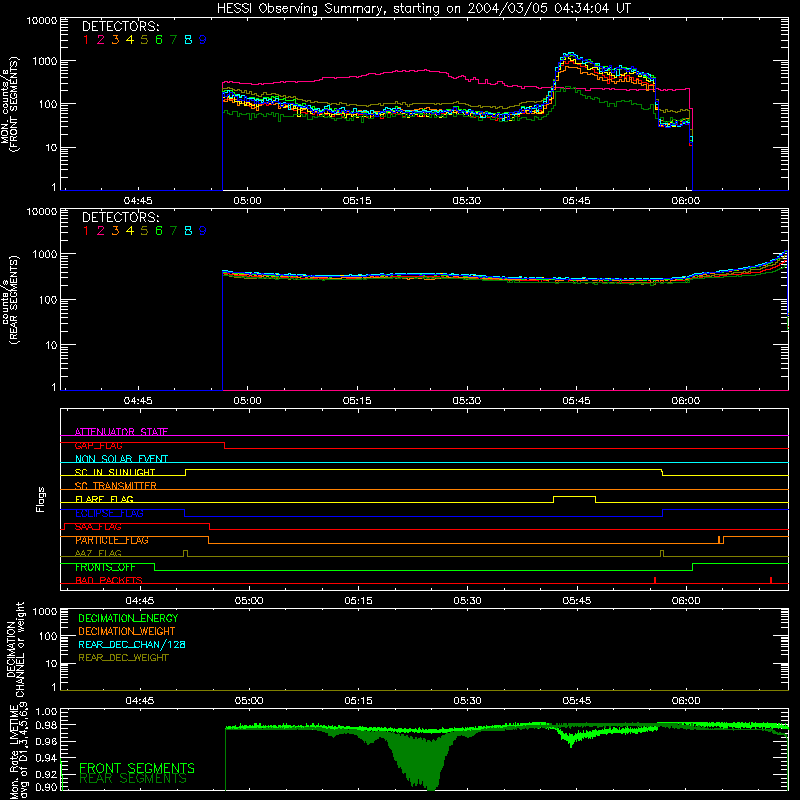800x800 pixels.
Task: Click the 0.98 y-axis value on livetime plot
Action: click(46, 725)
